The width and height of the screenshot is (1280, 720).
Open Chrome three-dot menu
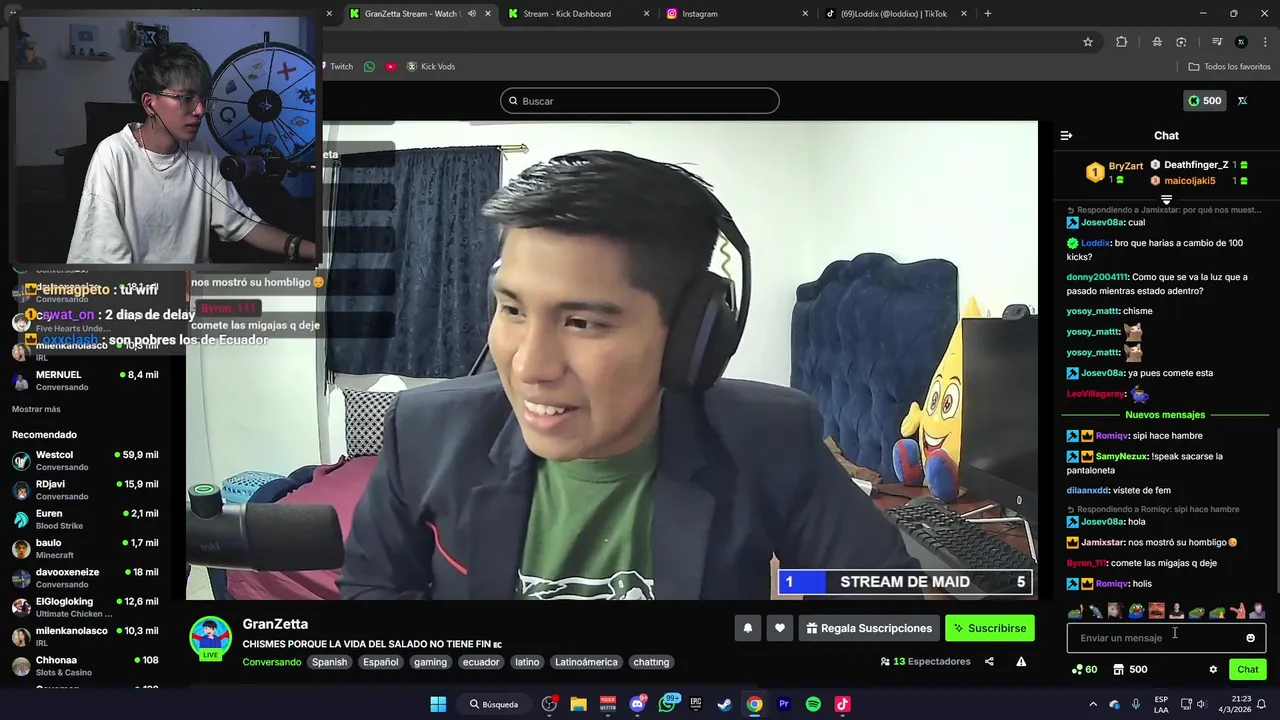click(x=1265, y=42)
